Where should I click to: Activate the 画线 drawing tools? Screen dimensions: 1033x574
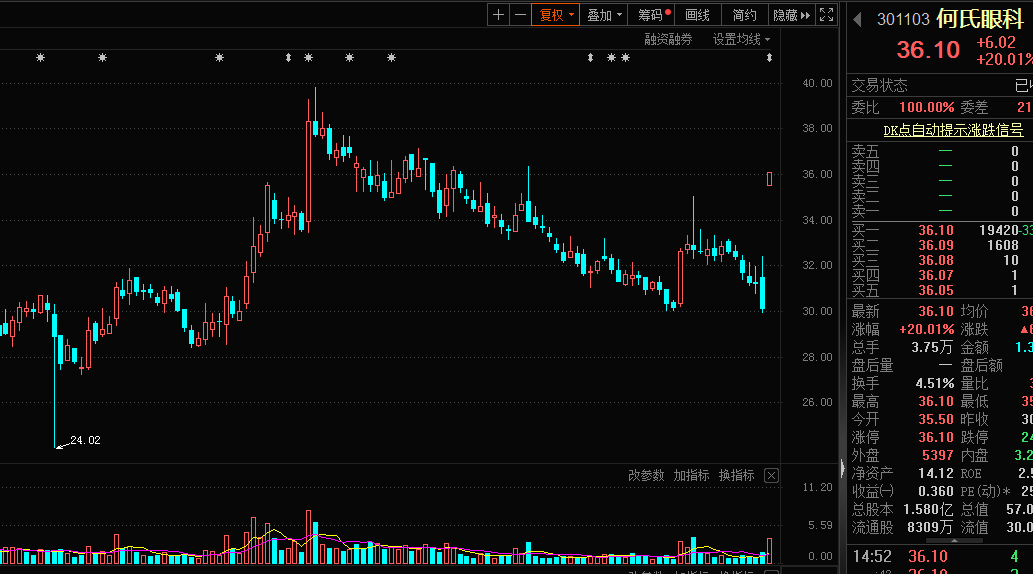[698, 14]
